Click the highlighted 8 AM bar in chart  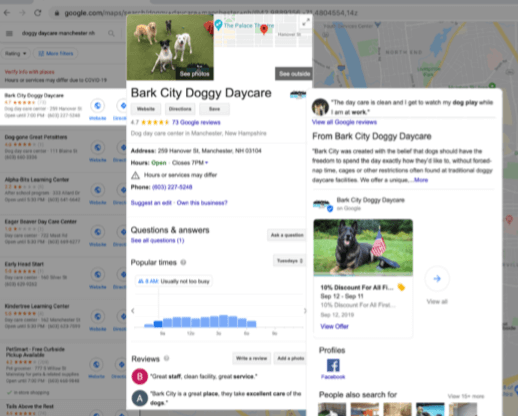[x=158, y=324]
